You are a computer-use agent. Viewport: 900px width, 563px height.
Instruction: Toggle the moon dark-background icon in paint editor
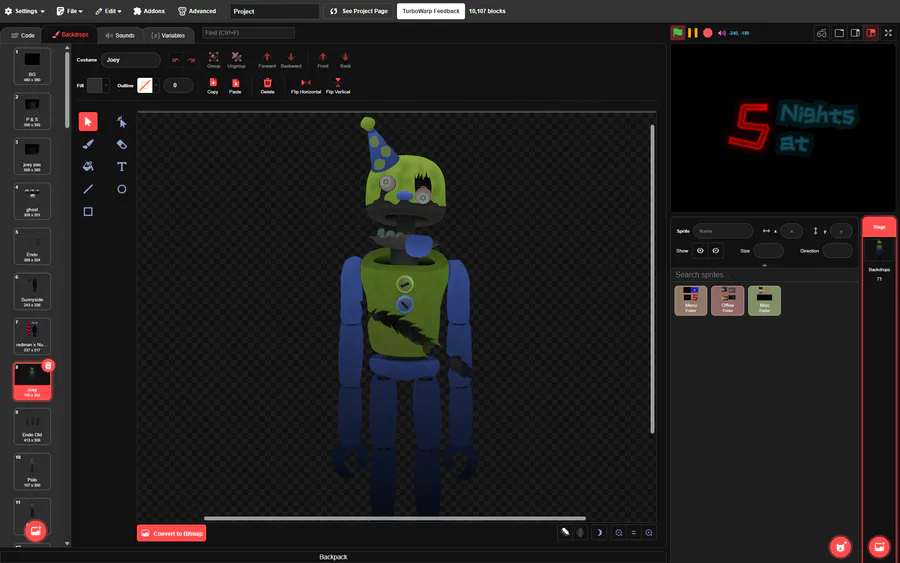pyautogui.click(x=599, y=533)
